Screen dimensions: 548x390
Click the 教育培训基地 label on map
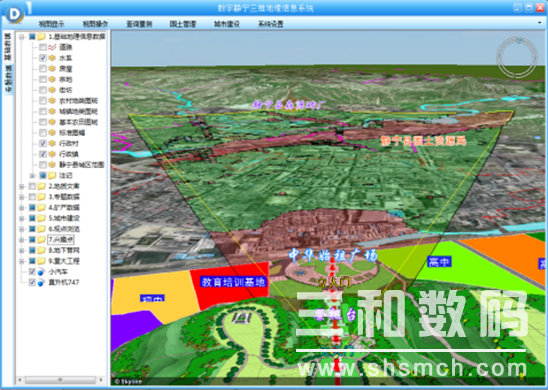[x=233, y=282]
